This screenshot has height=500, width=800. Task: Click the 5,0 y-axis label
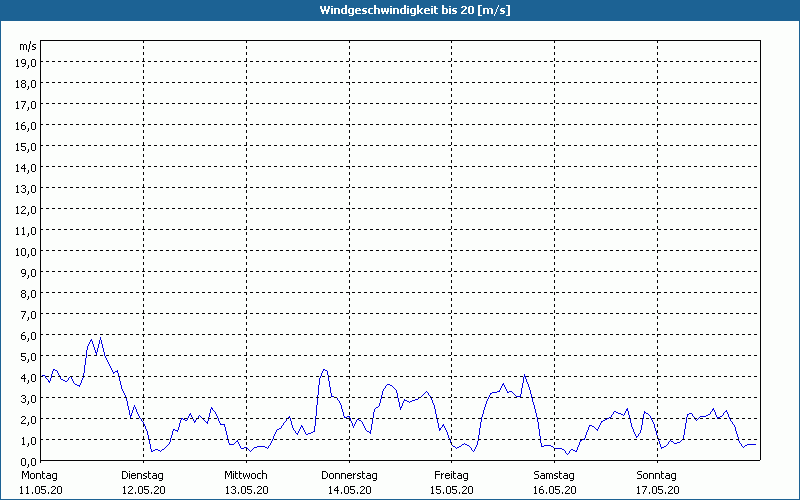coord(29,357)
